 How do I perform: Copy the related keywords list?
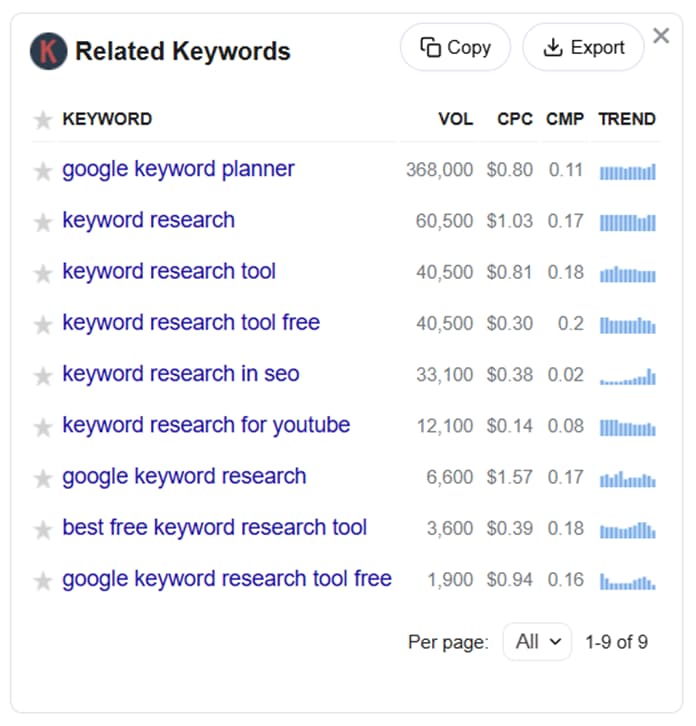coord(455,47)
